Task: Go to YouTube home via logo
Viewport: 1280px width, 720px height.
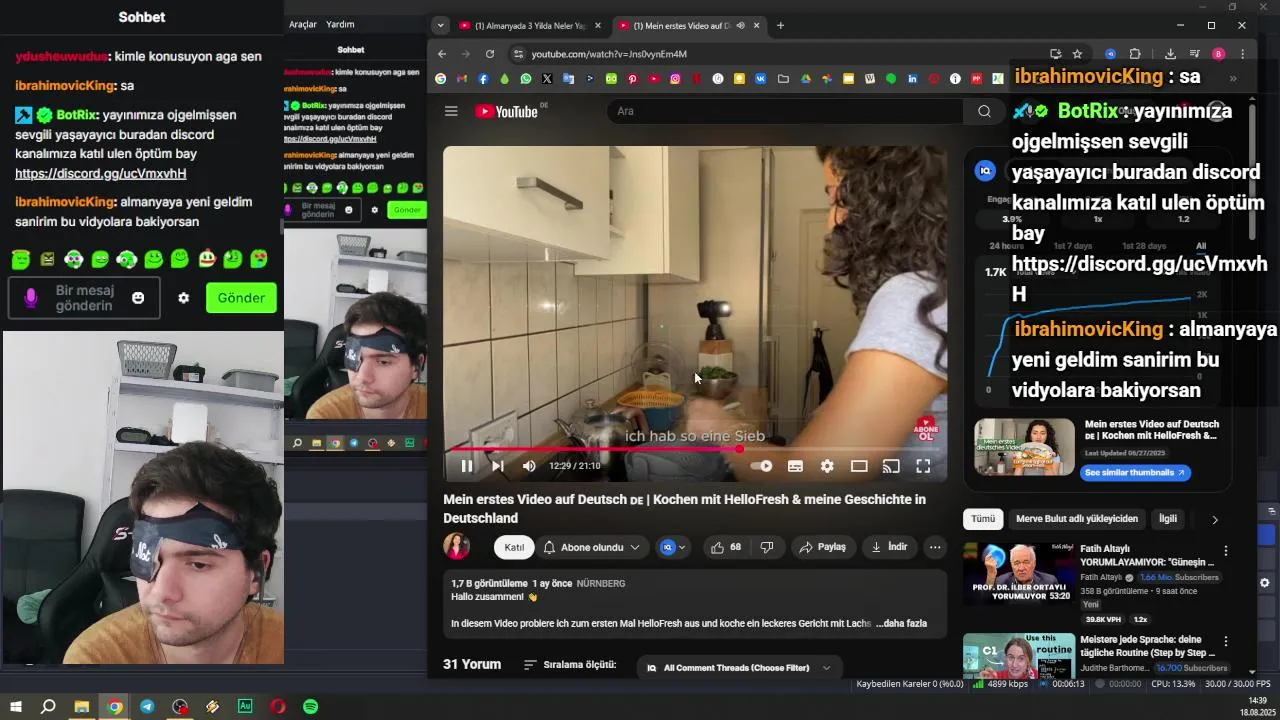Action: 509,111
